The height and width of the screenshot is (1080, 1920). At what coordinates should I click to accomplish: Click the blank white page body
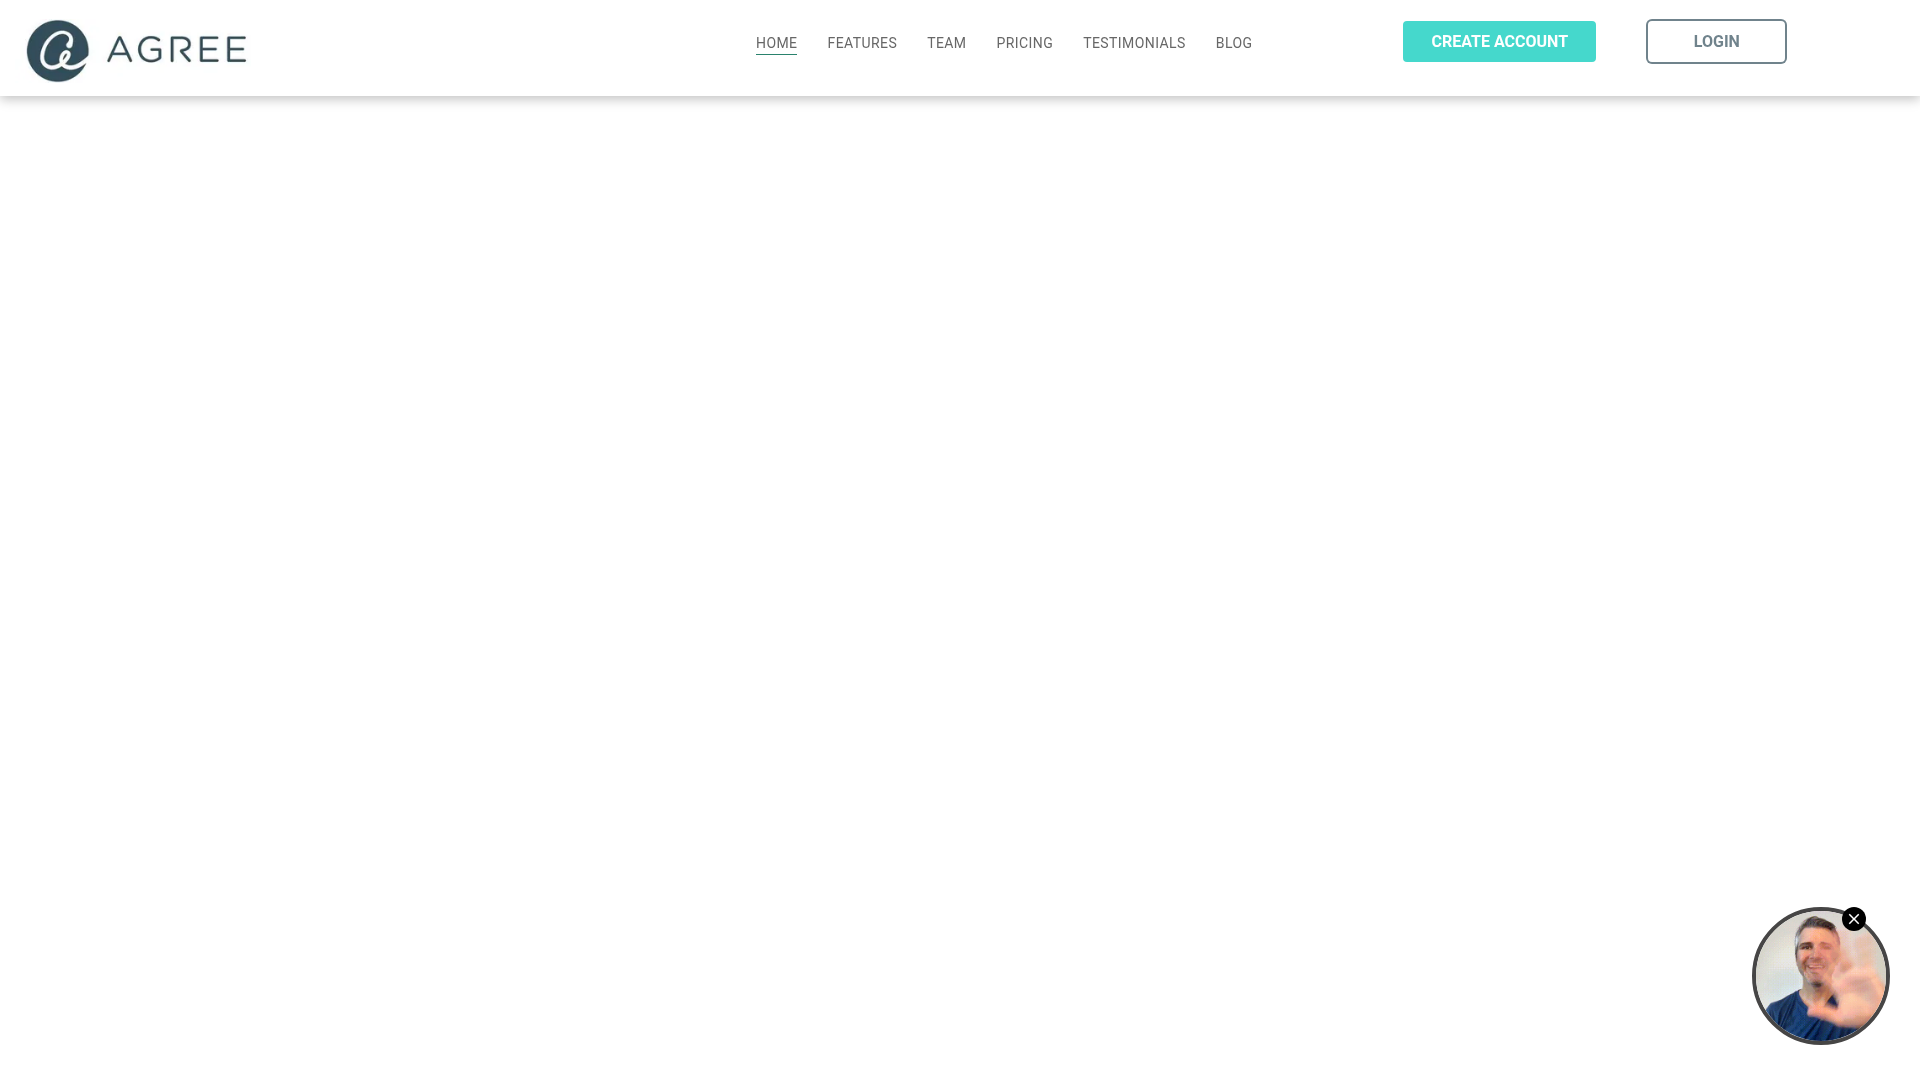(900, 550)
